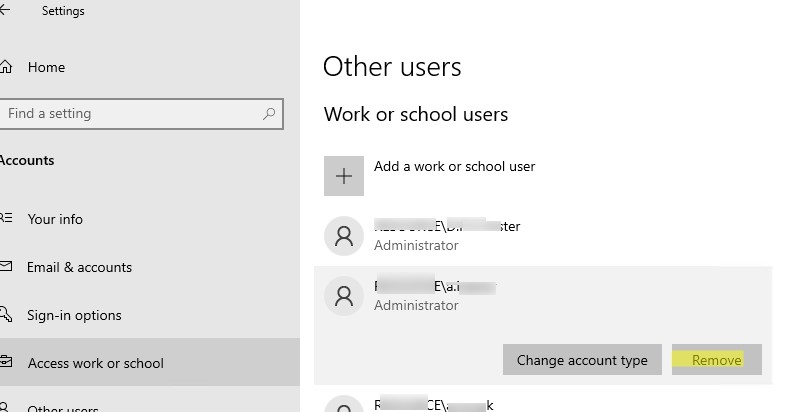Click the Home house icon
Viewport: 792px width, 412px height.
pos(6,67)
